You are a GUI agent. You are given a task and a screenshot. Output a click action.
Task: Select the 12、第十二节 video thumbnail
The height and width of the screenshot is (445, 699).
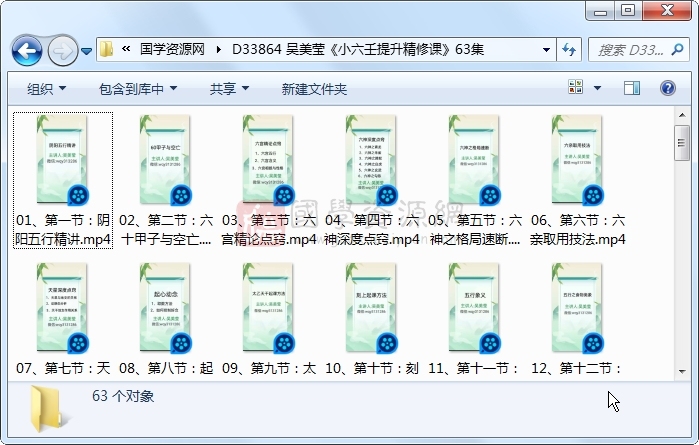577,308
